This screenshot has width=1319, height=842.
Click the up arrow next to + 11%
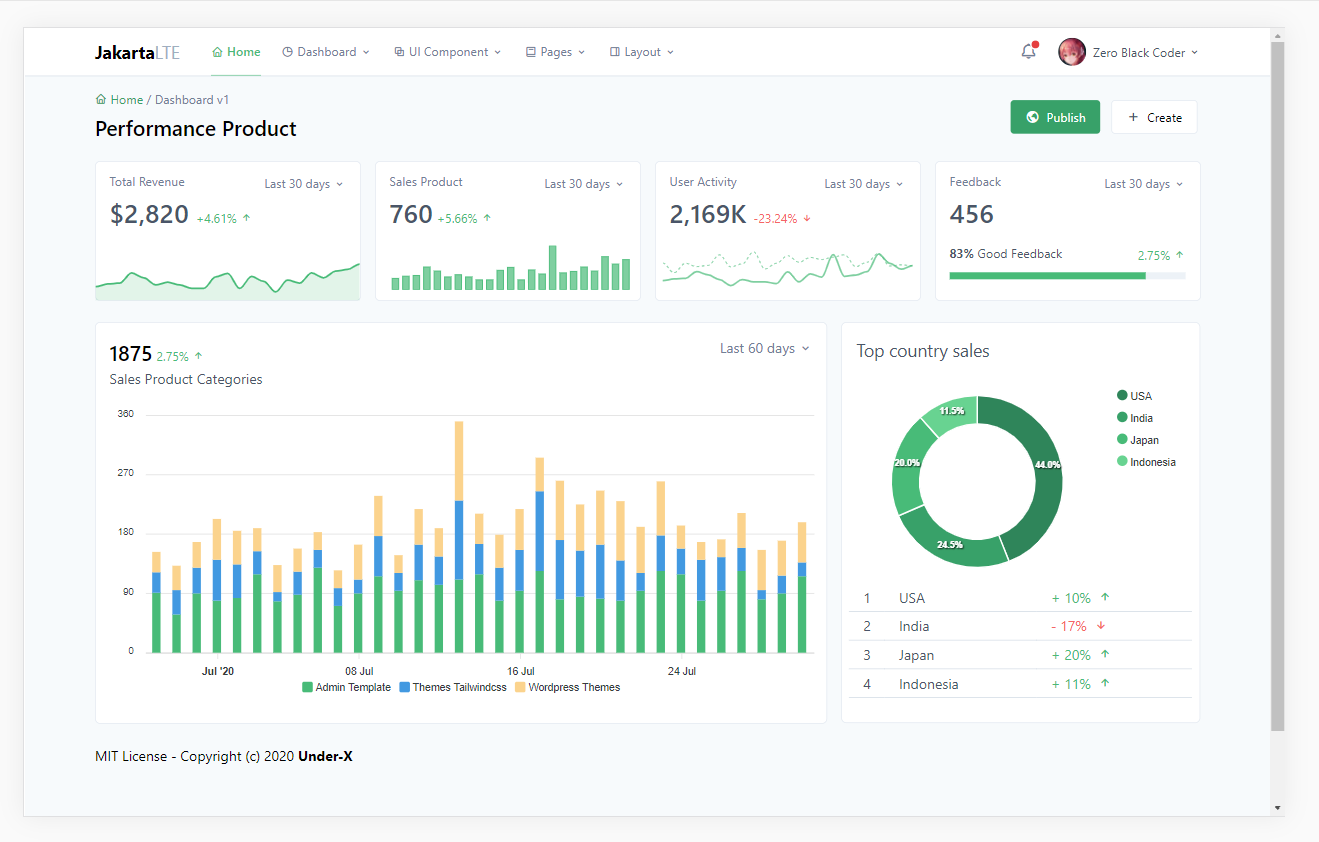(x=1105, y=683)
